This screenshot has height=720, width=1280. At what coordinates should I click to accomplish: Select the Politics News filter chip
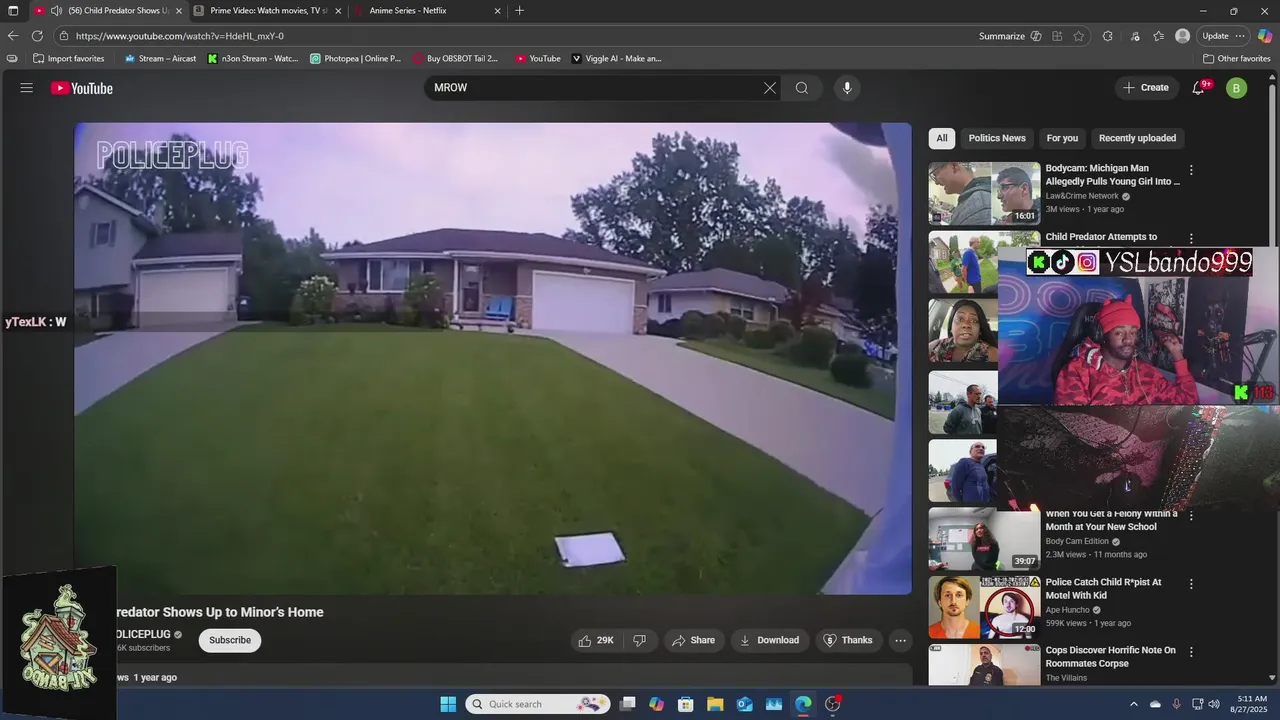[997, 138]
